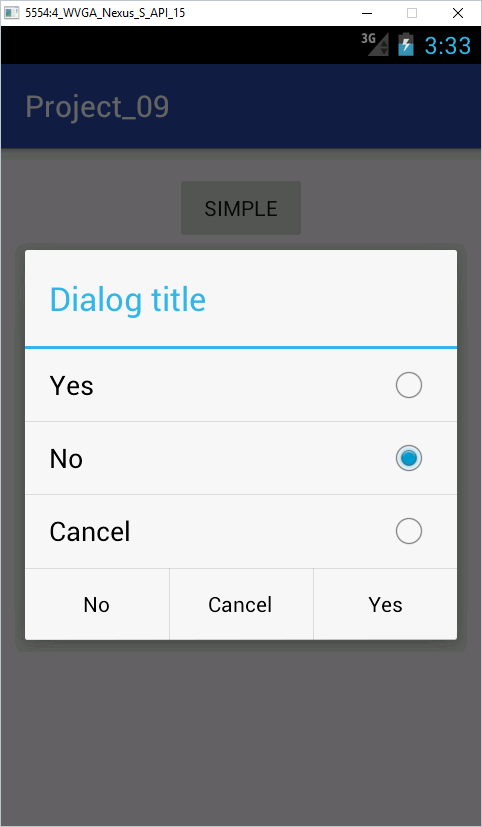The width and height of the screenshot is (482, 827).
Task: Tap the No list item label
Action: tap(66, 459)
